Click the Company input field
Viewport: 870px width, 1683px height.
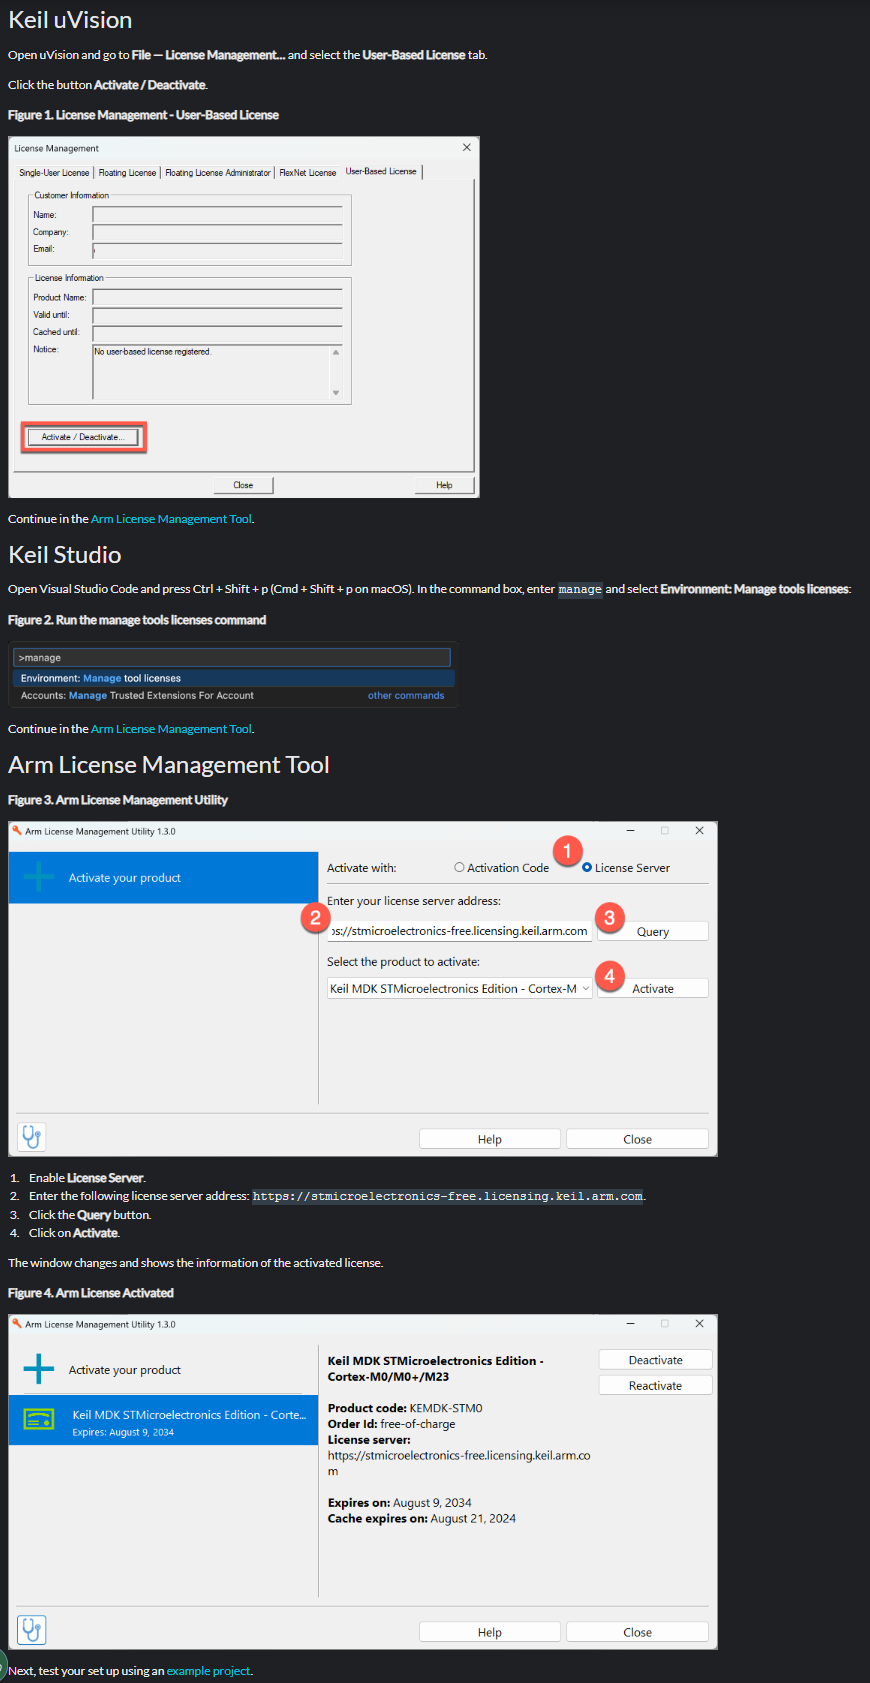pyautogui.click(x=217, y=232)
